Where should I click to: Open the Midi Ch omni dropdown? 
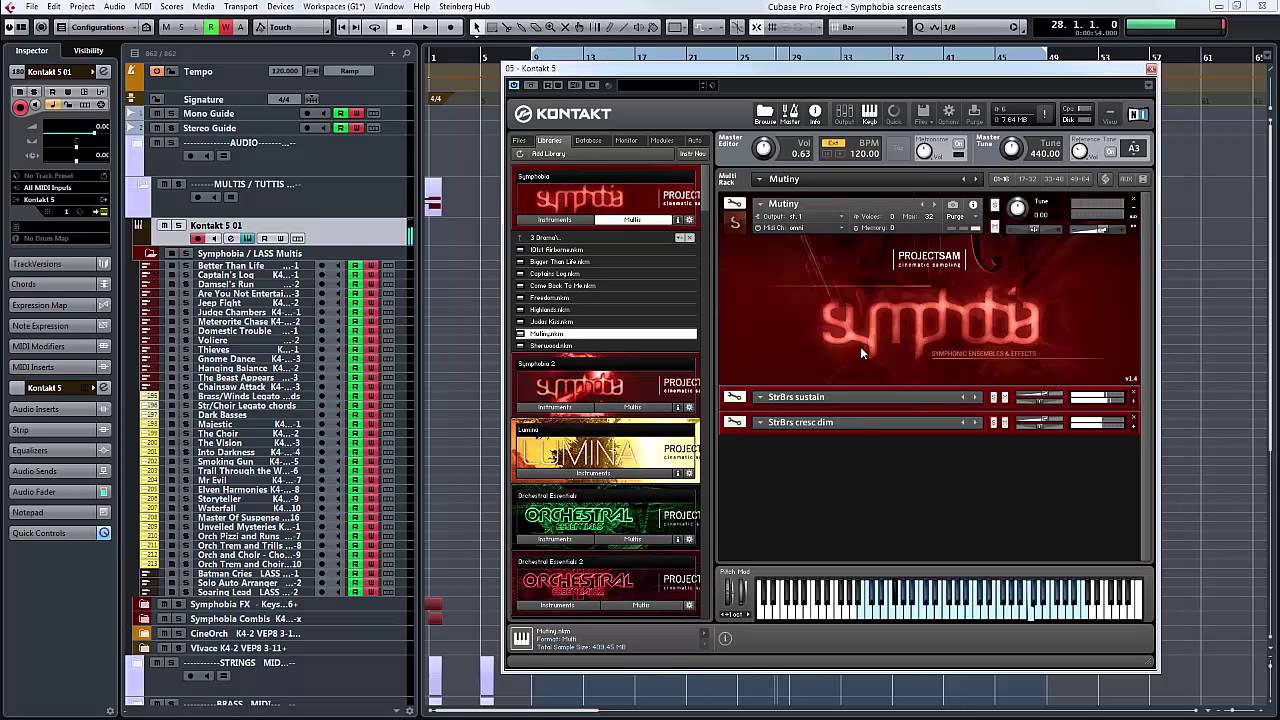pos(798,228)
